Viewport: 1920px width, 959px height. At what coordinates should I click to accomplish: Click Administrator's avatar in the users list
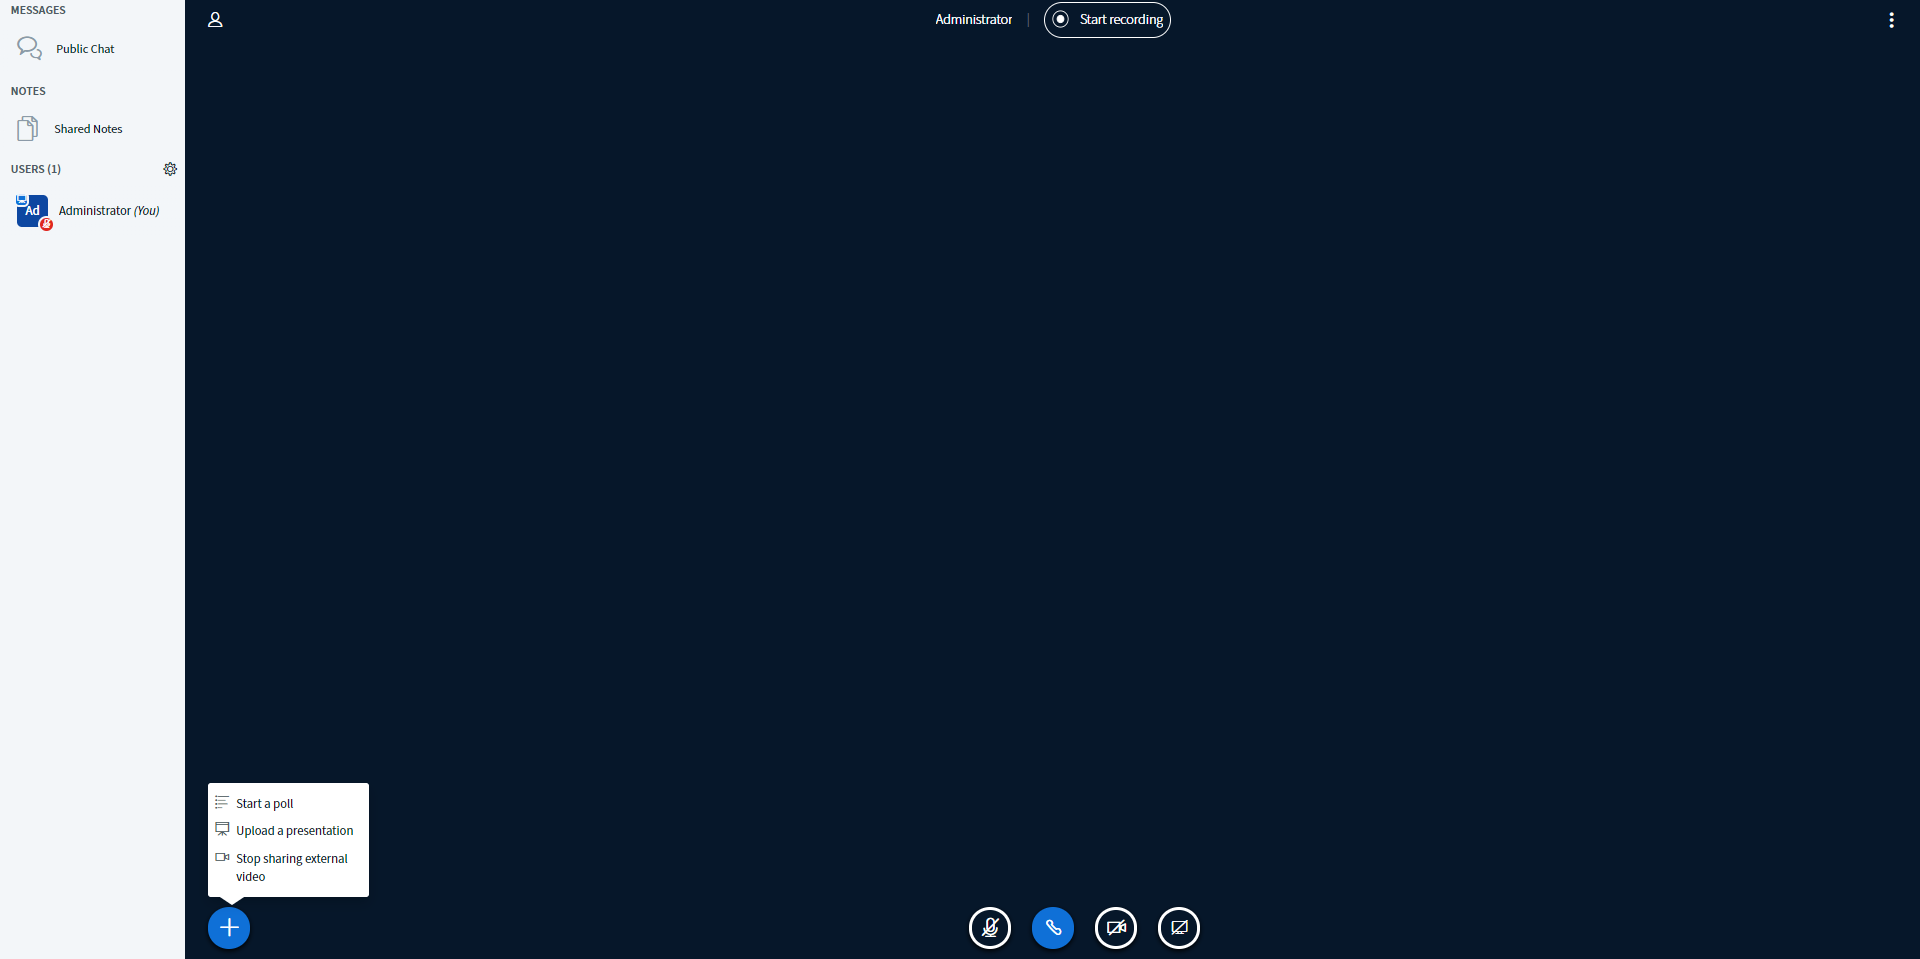30,211
